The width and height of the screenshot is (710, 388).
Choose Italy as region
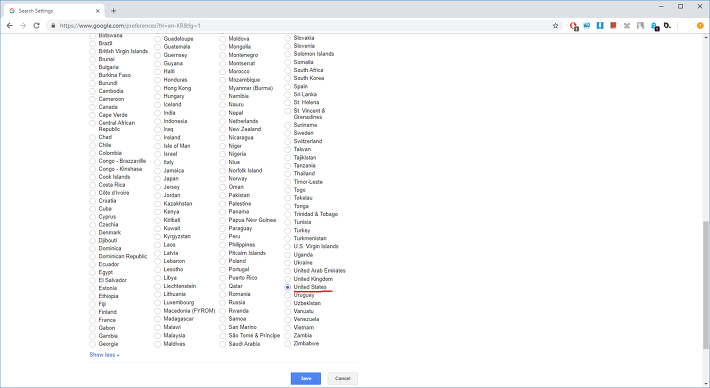tap(158, 162)
